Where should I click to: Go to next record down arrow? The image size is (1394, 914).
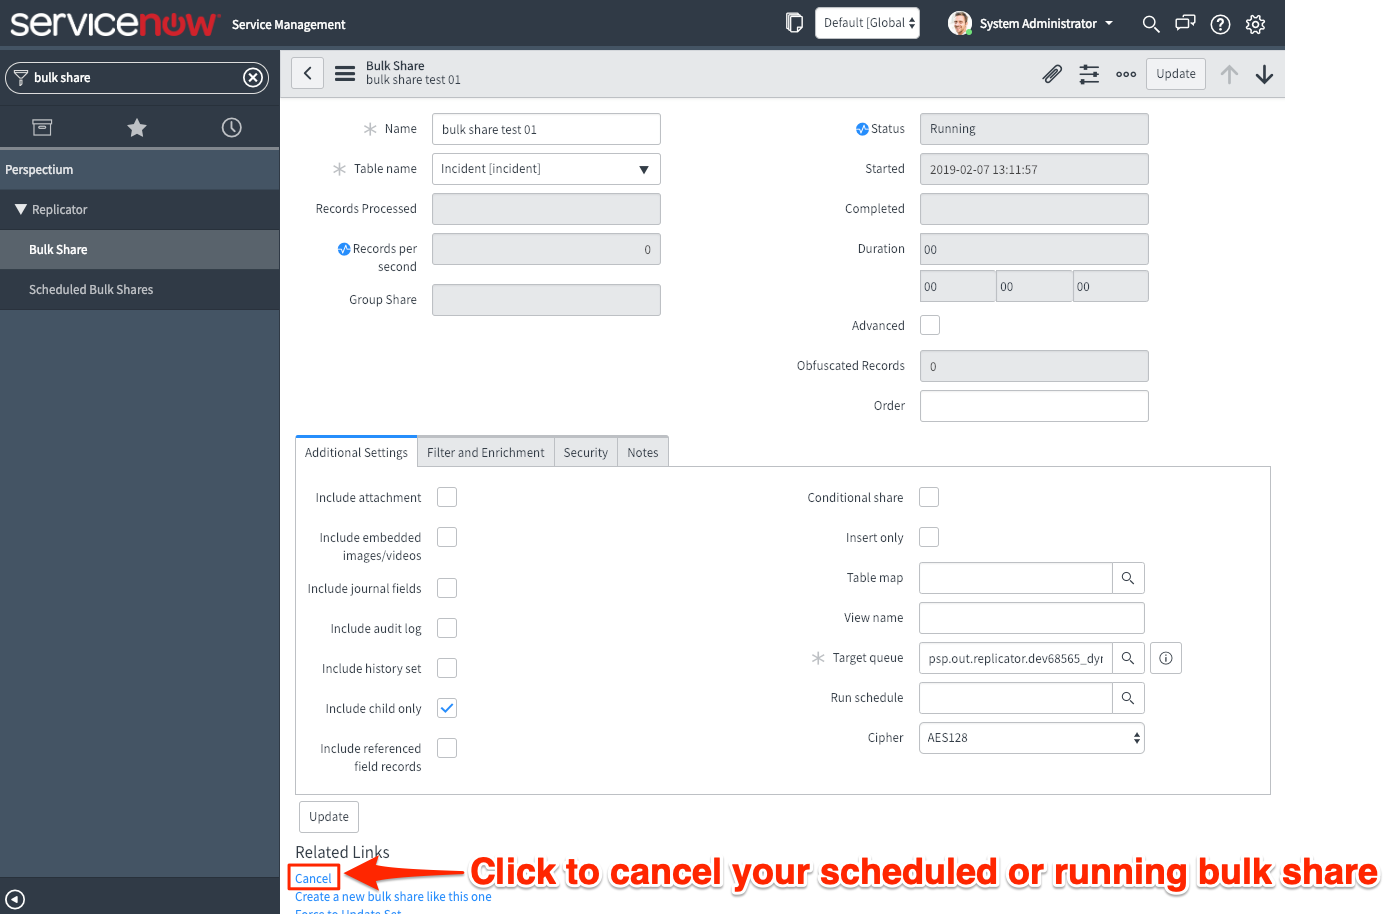[x=1264, y=74]
